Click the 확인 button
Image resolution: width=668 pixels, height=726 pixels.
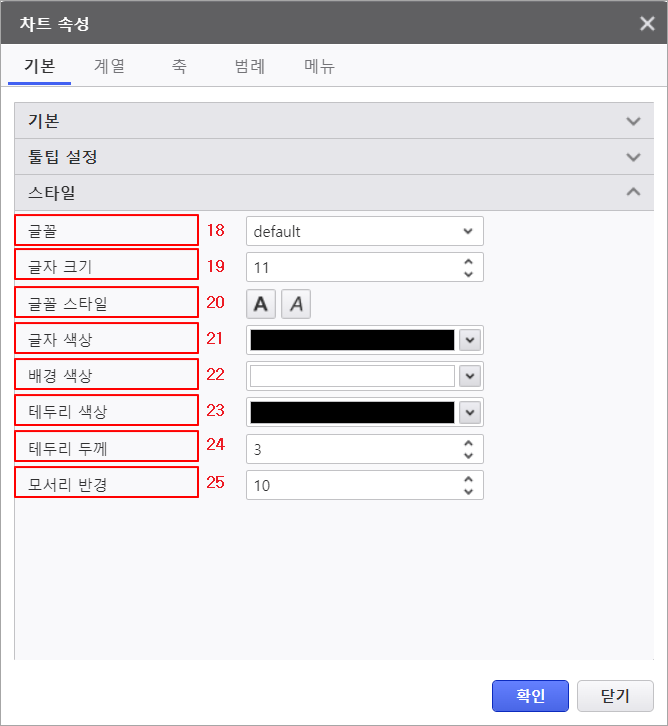pos(530,696)
